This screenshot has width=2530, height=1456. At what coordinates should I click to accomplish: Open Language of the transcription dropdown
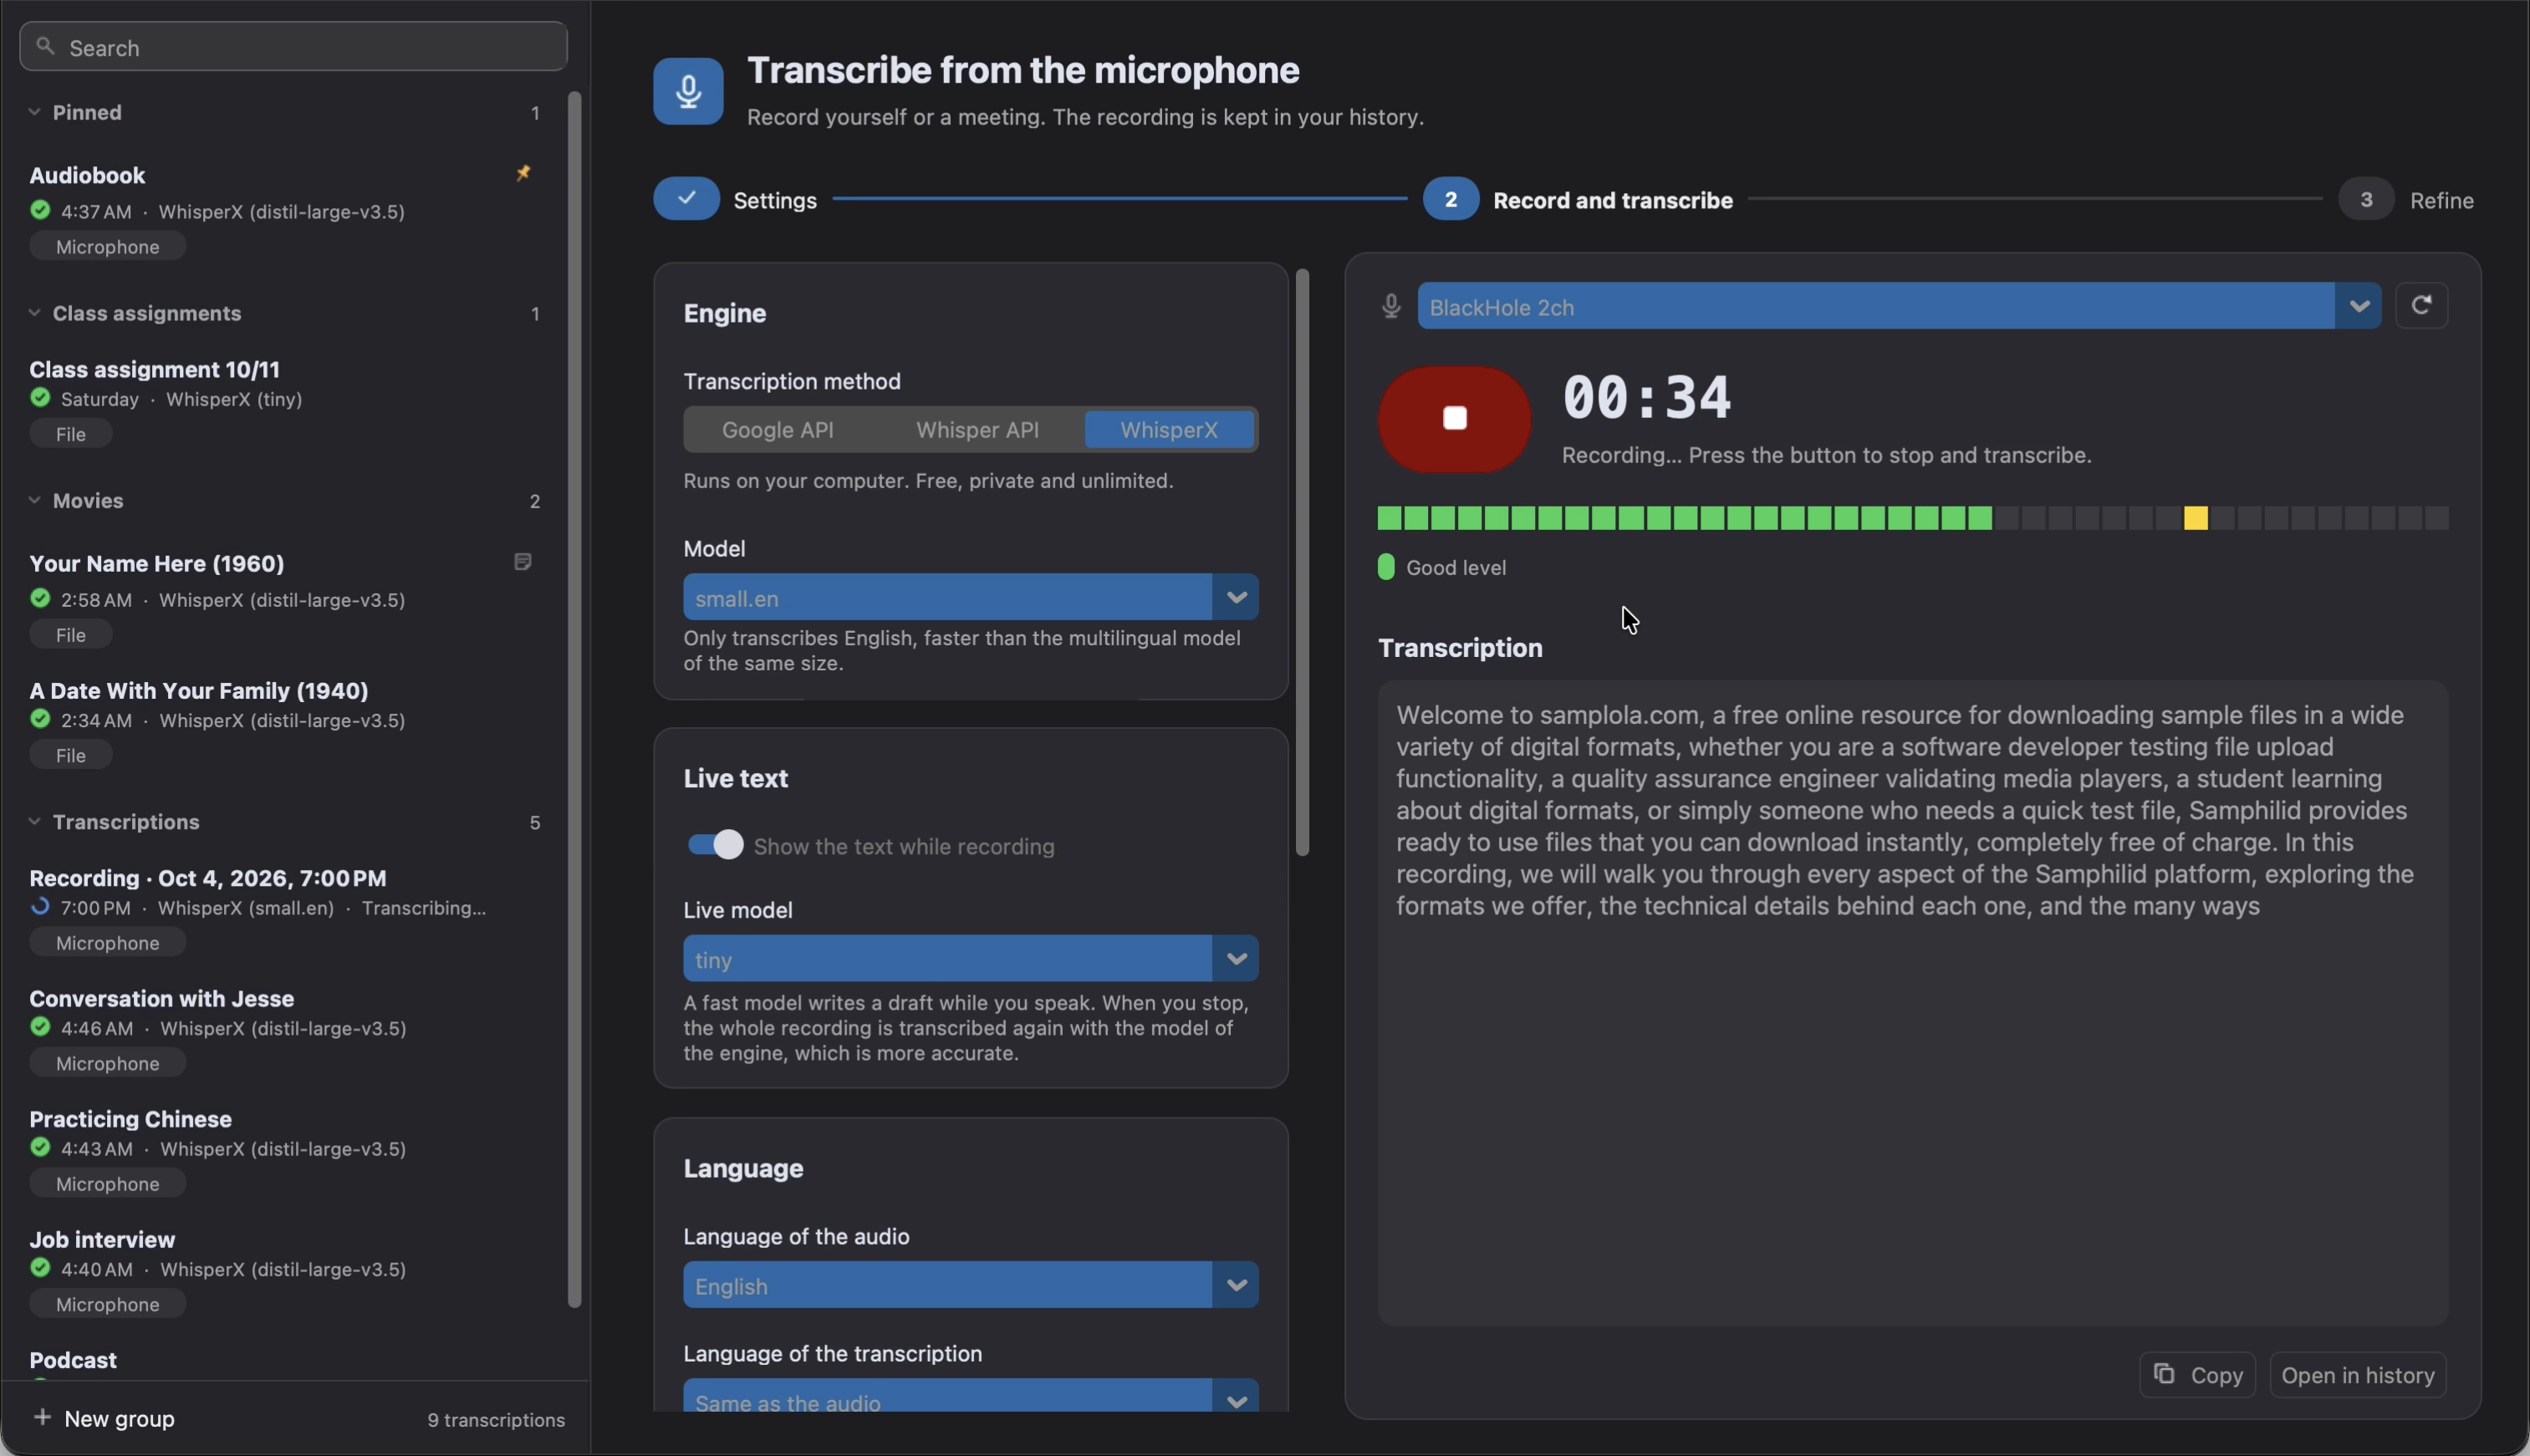[x=971, y=1396]
